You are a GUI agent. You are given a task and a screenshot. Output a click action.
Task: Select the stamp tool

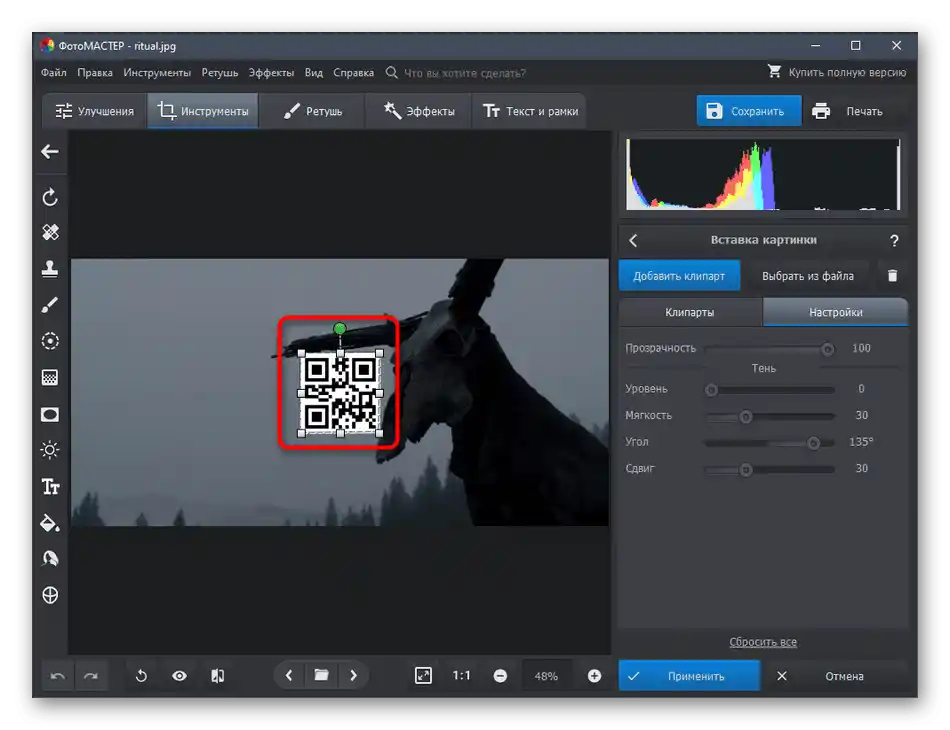click(50, 268)
